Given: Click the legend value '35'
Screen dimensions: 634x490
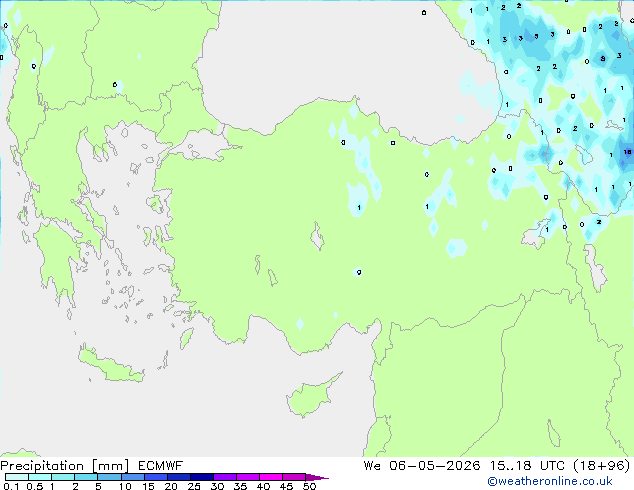Looking at the screenshot, I should click(x=240, y=486).
